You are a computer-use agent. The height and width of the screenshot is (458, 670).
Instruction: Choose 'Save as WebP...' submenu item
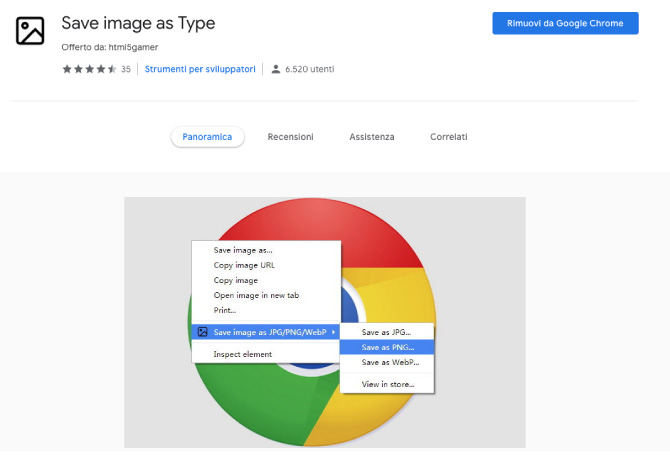pos(387,362)
